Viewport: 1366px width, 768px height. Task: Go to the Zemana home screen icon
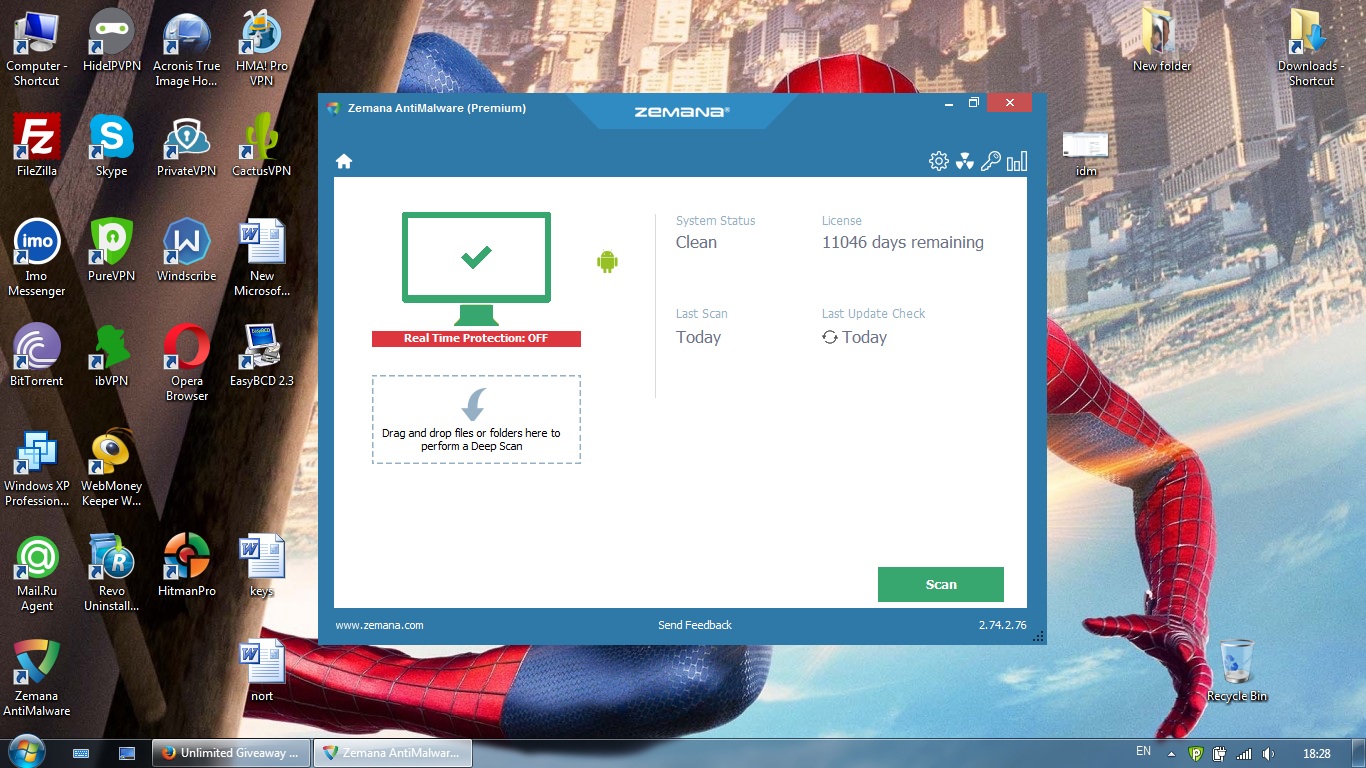pos(344,161)
